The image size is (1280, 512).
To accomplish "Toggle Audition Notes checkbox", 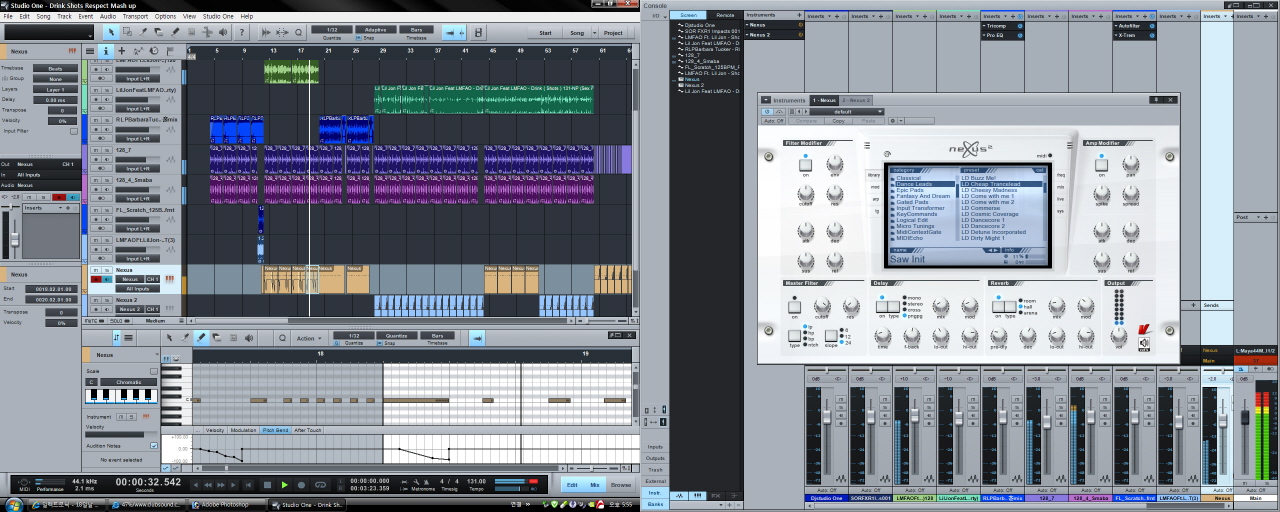I will [154, 445].
